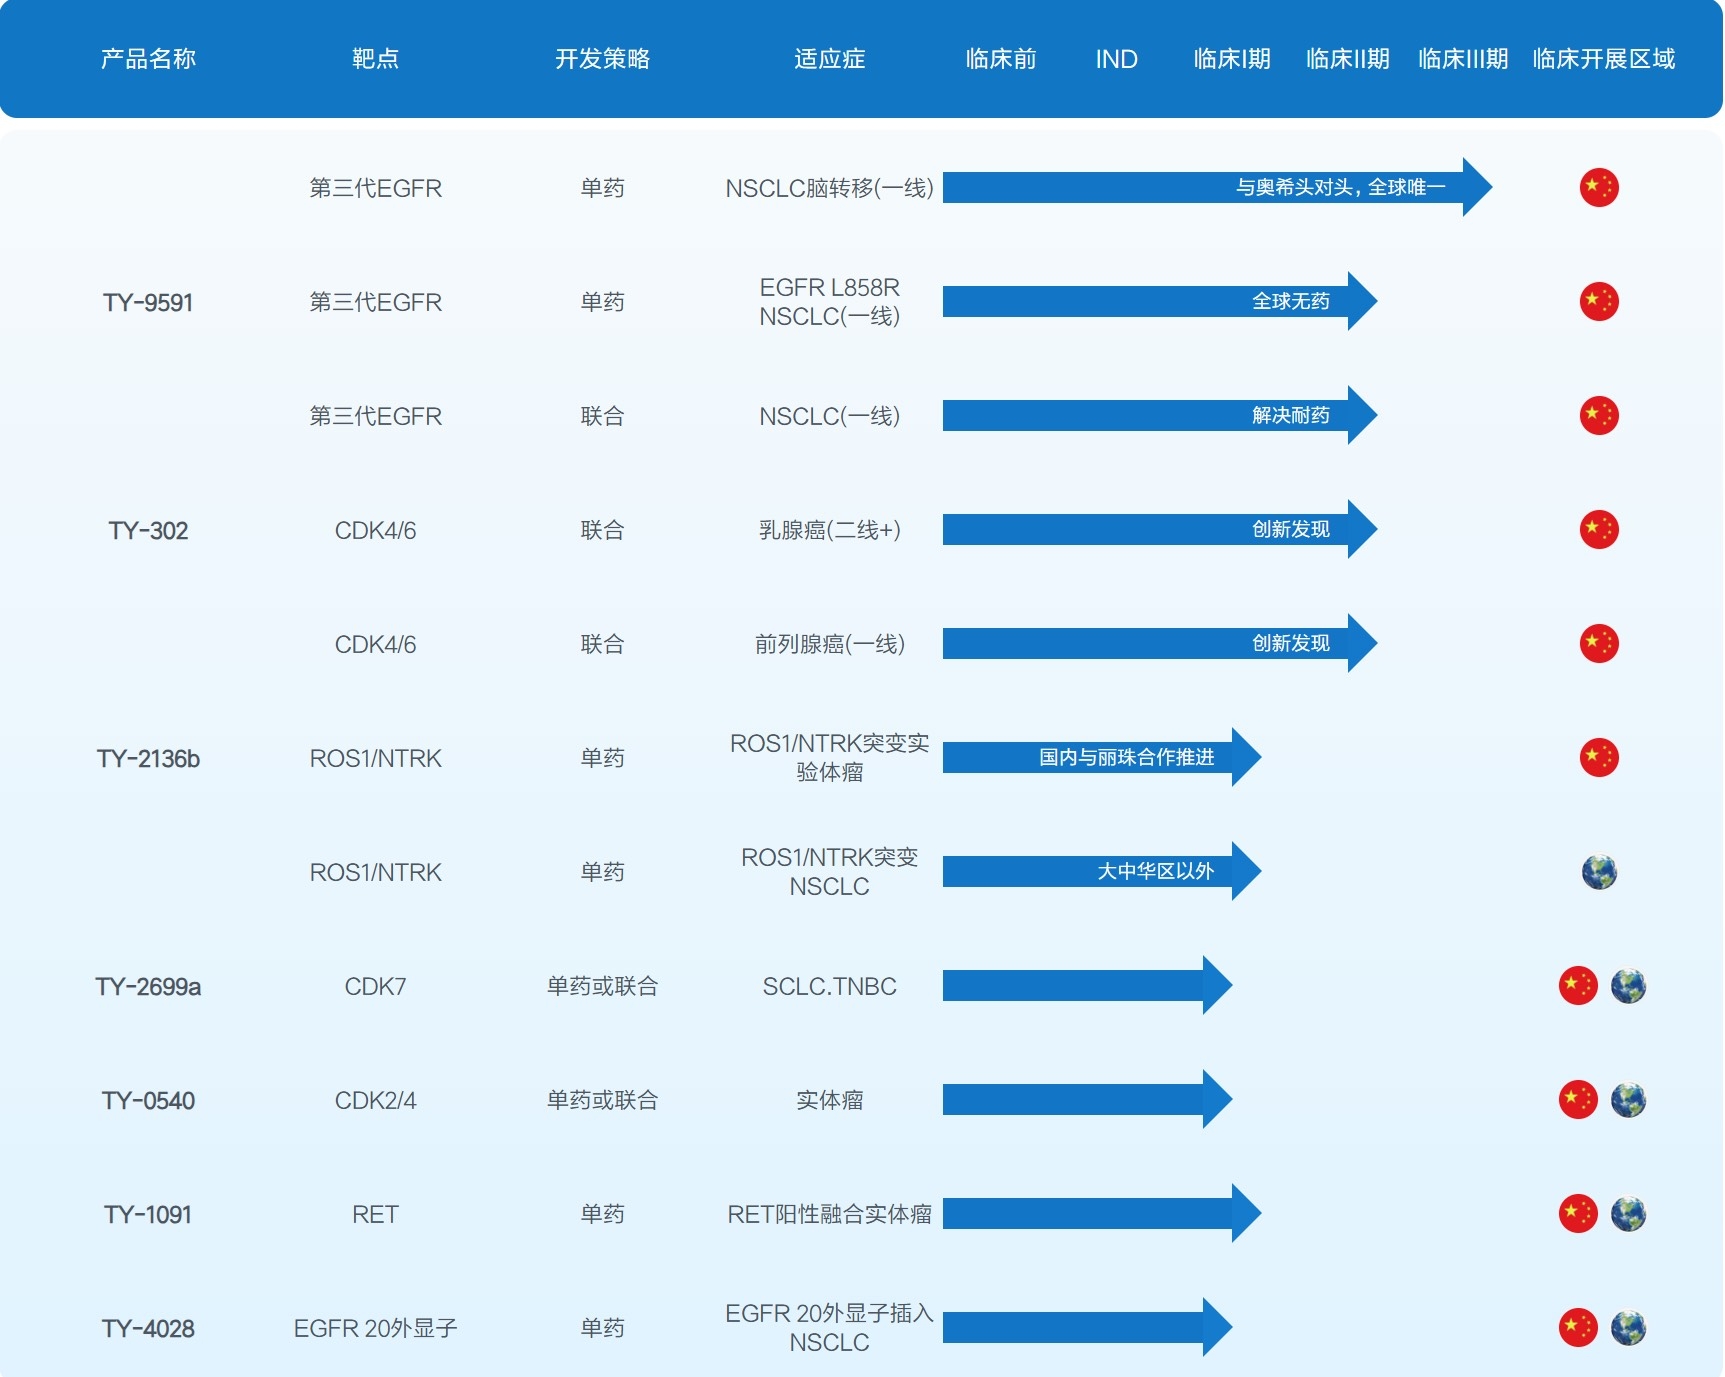
Task: Click the 前列腺癌(一线) indication
Action: (x=829, y=644)
